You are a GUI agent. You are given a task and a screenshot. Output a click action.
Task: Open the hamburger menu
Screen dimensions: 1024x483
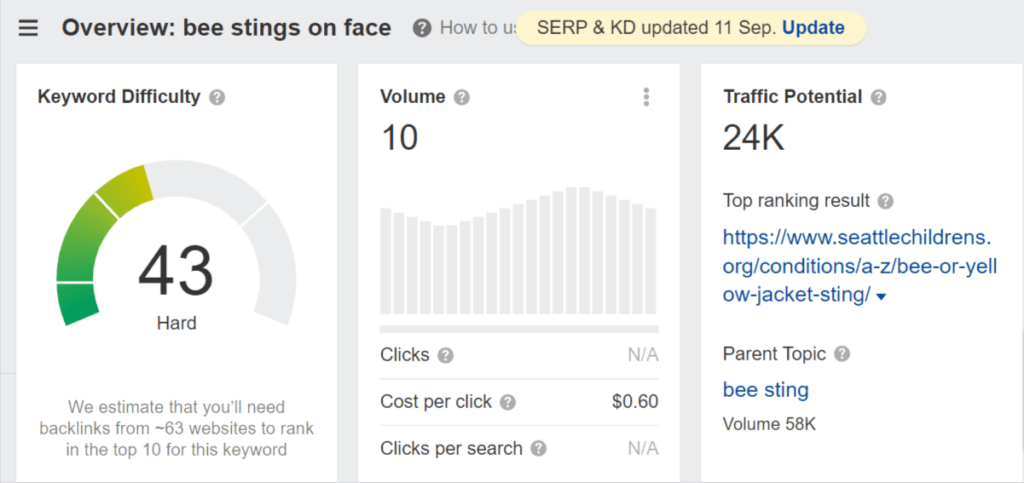28,29
